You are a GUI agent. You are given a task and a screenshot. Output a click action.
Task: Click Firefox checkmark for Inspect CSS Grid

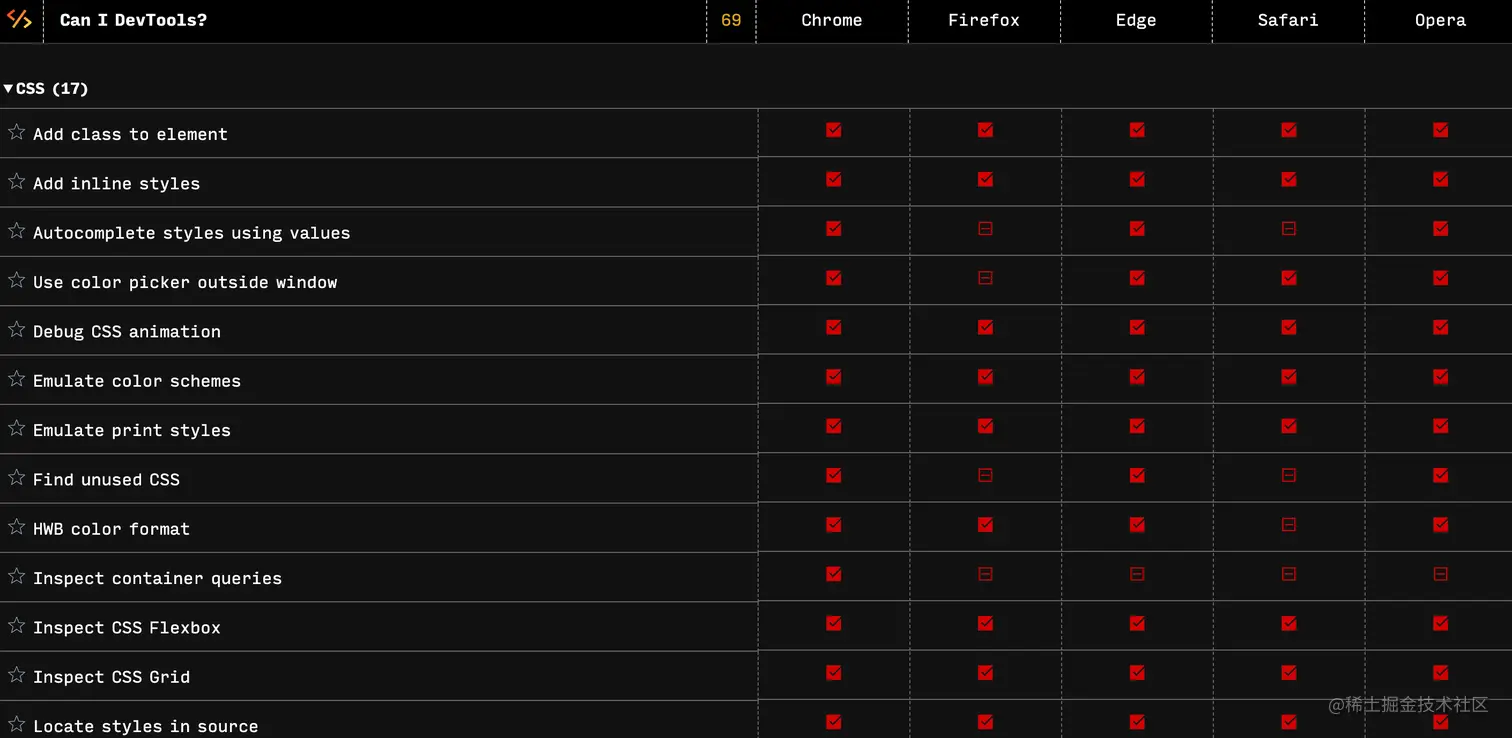(x=985, y=673)
